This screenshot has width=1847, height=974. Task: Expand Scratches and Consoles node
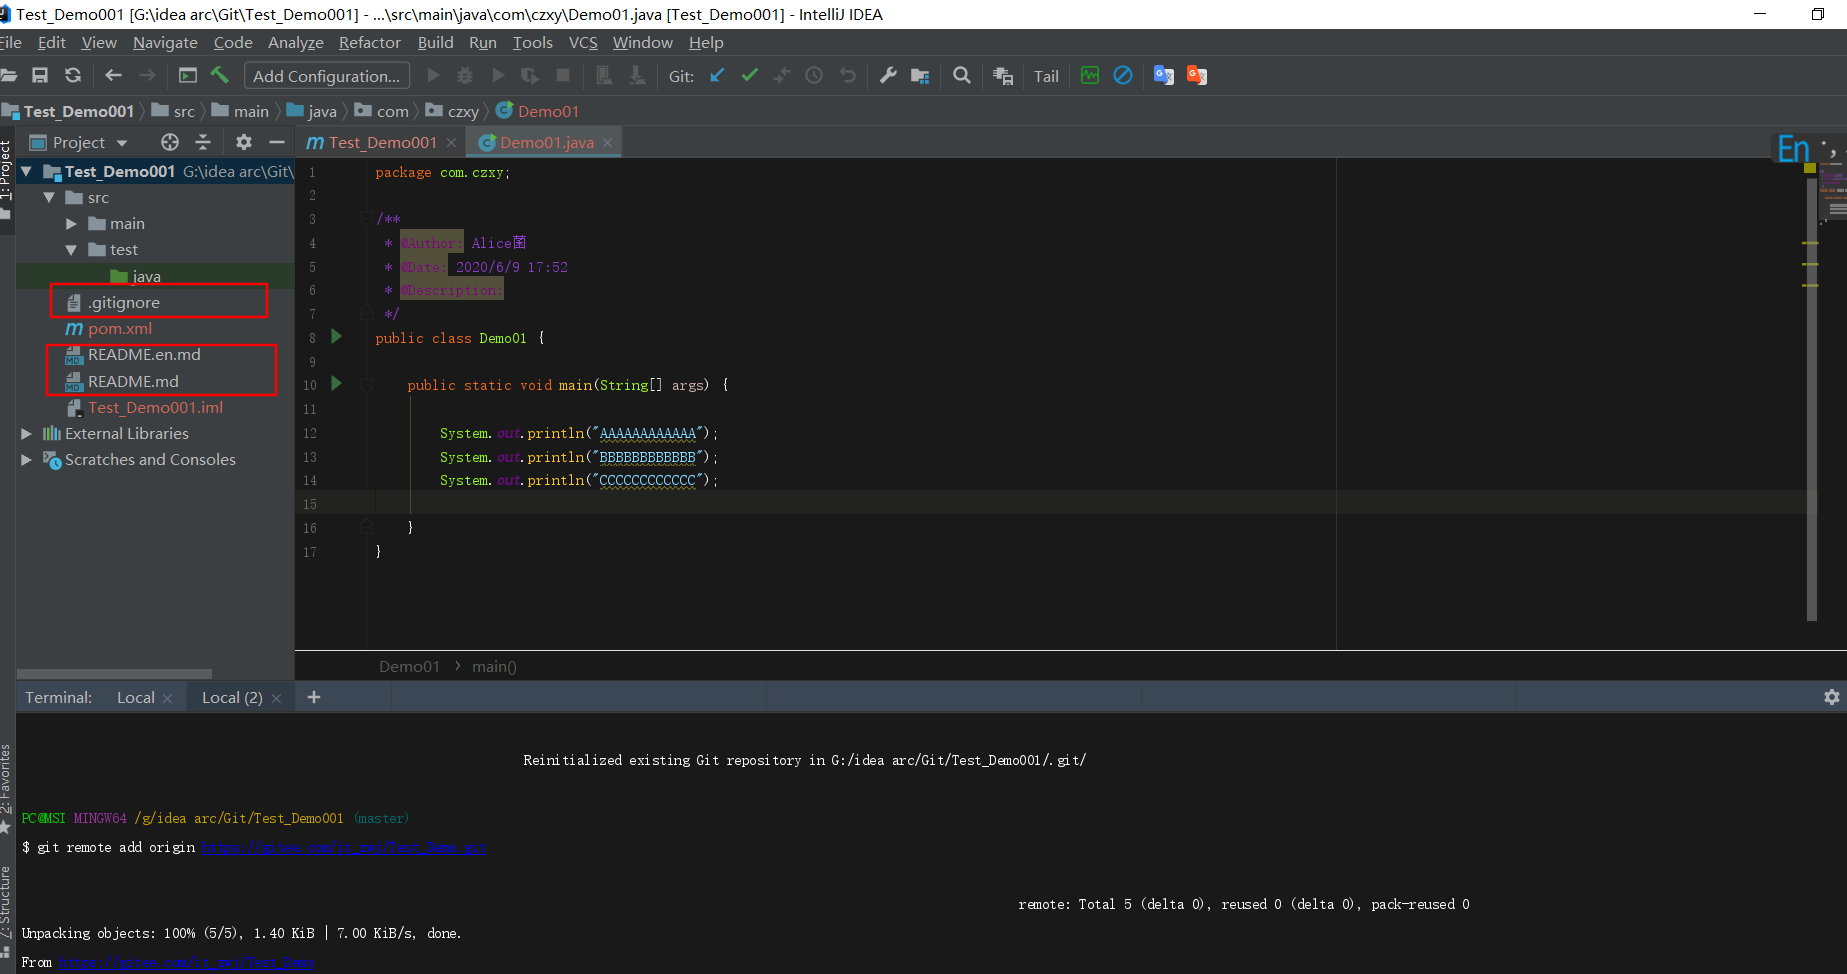27,459
